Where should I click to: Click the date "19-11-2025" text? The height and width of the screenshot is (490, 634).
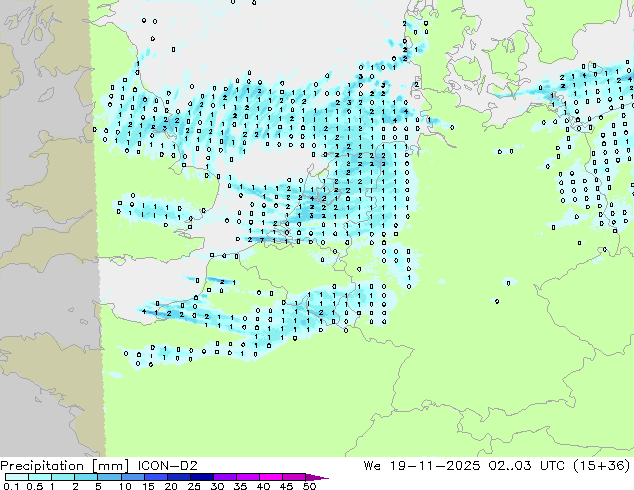[x=435, y=466]
